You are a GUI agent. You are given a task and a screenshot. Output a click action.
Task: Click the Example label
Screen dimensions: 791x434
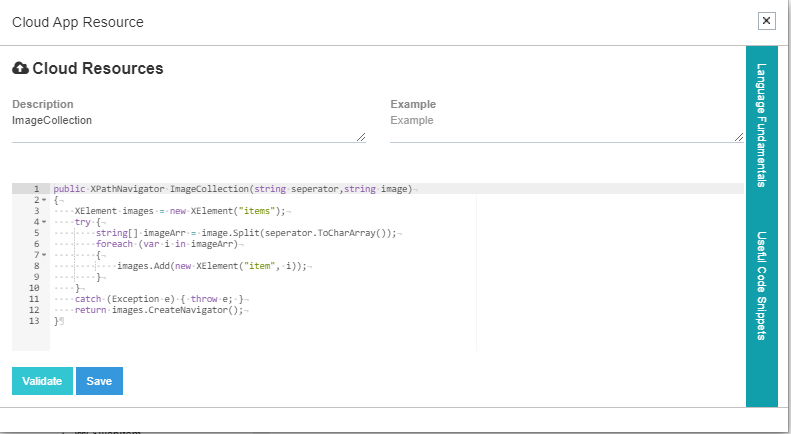coord(413,104)
